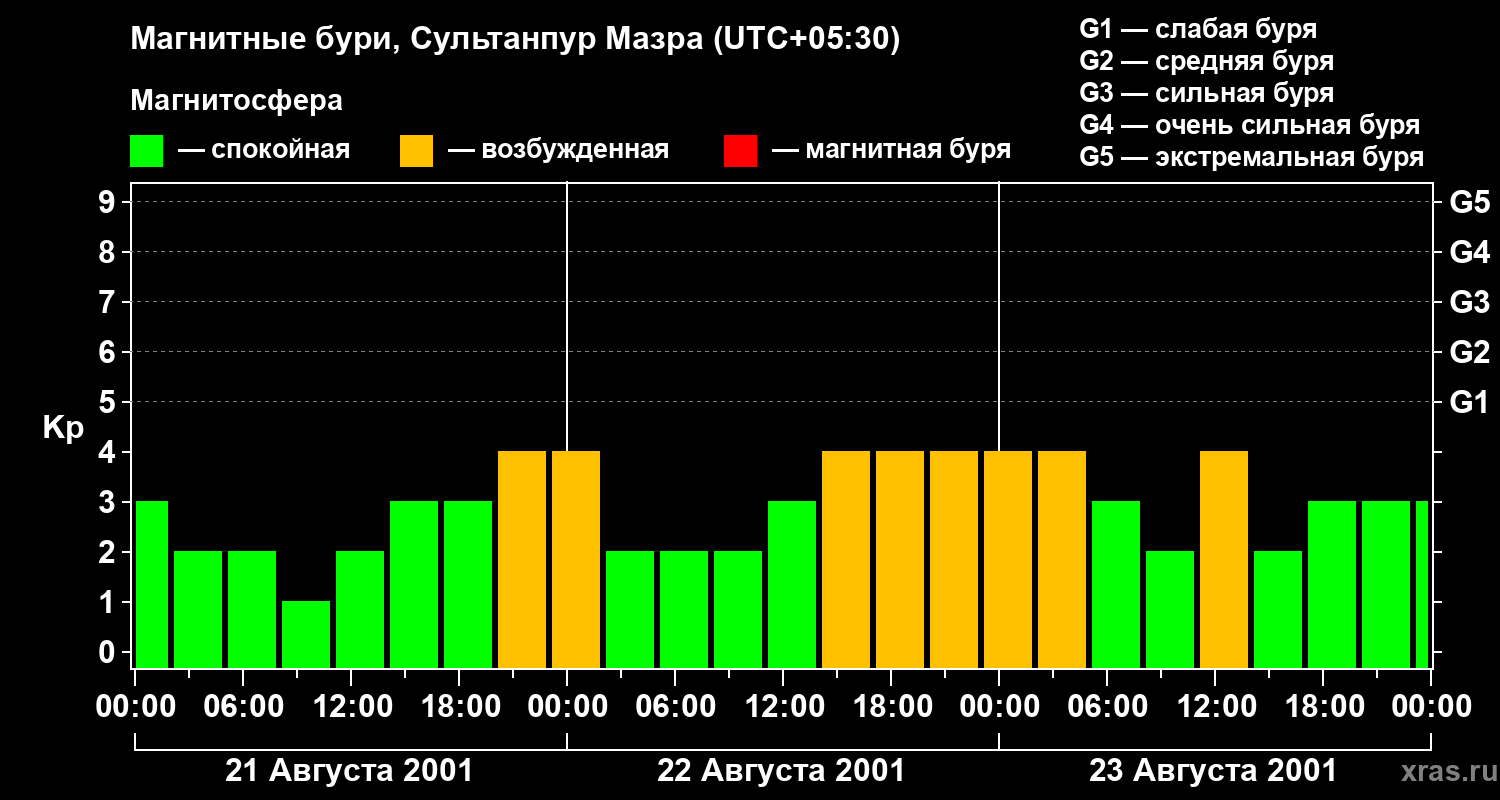The width and height of the screenshot is (1500, 800).
Task: Click the orange 'возбужденная' legend swatch
Action: click(x=417, y=151)
